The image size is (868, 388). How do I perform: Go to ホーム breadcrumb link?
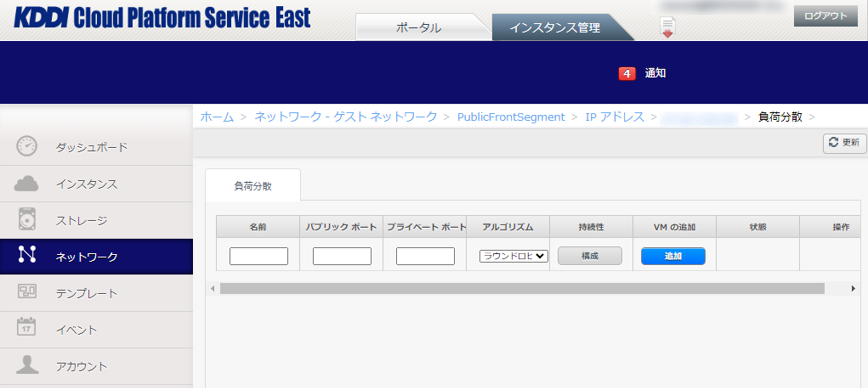coord(217,117)
